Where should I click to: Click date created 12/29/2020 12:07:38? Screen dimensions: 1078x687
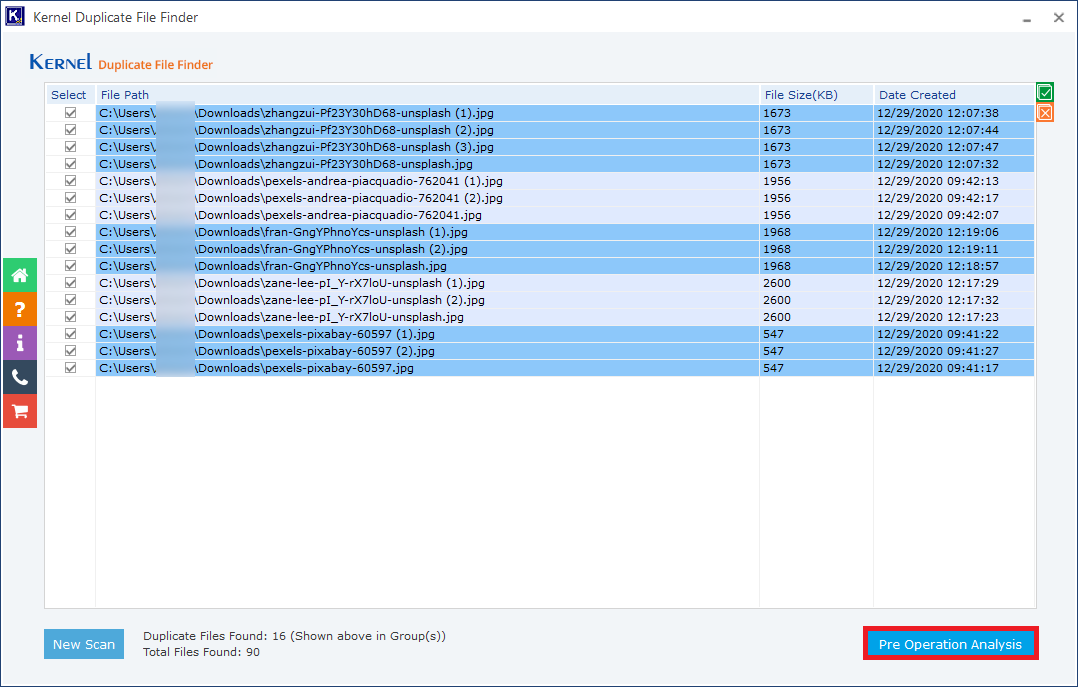point(938,113)
